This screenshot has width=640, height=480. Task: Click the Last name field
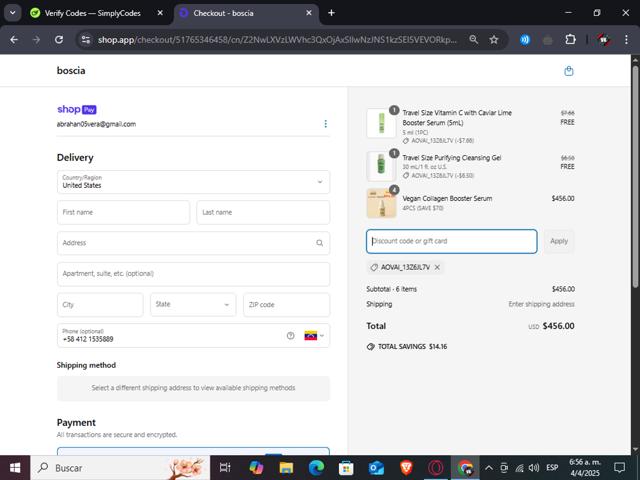(263, 212)
